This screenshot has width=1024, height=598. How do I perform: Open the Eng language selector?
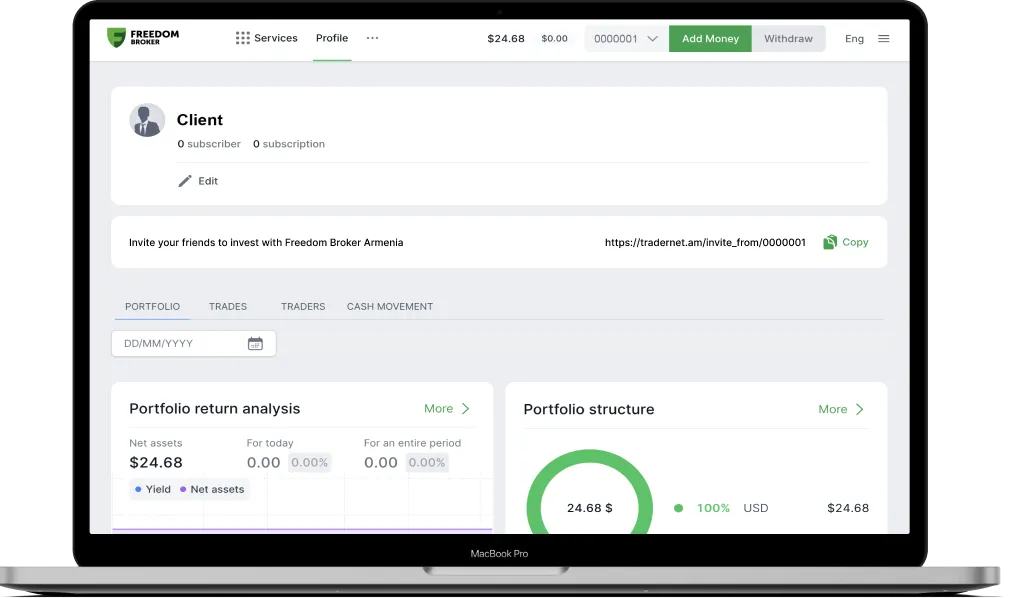854,39
